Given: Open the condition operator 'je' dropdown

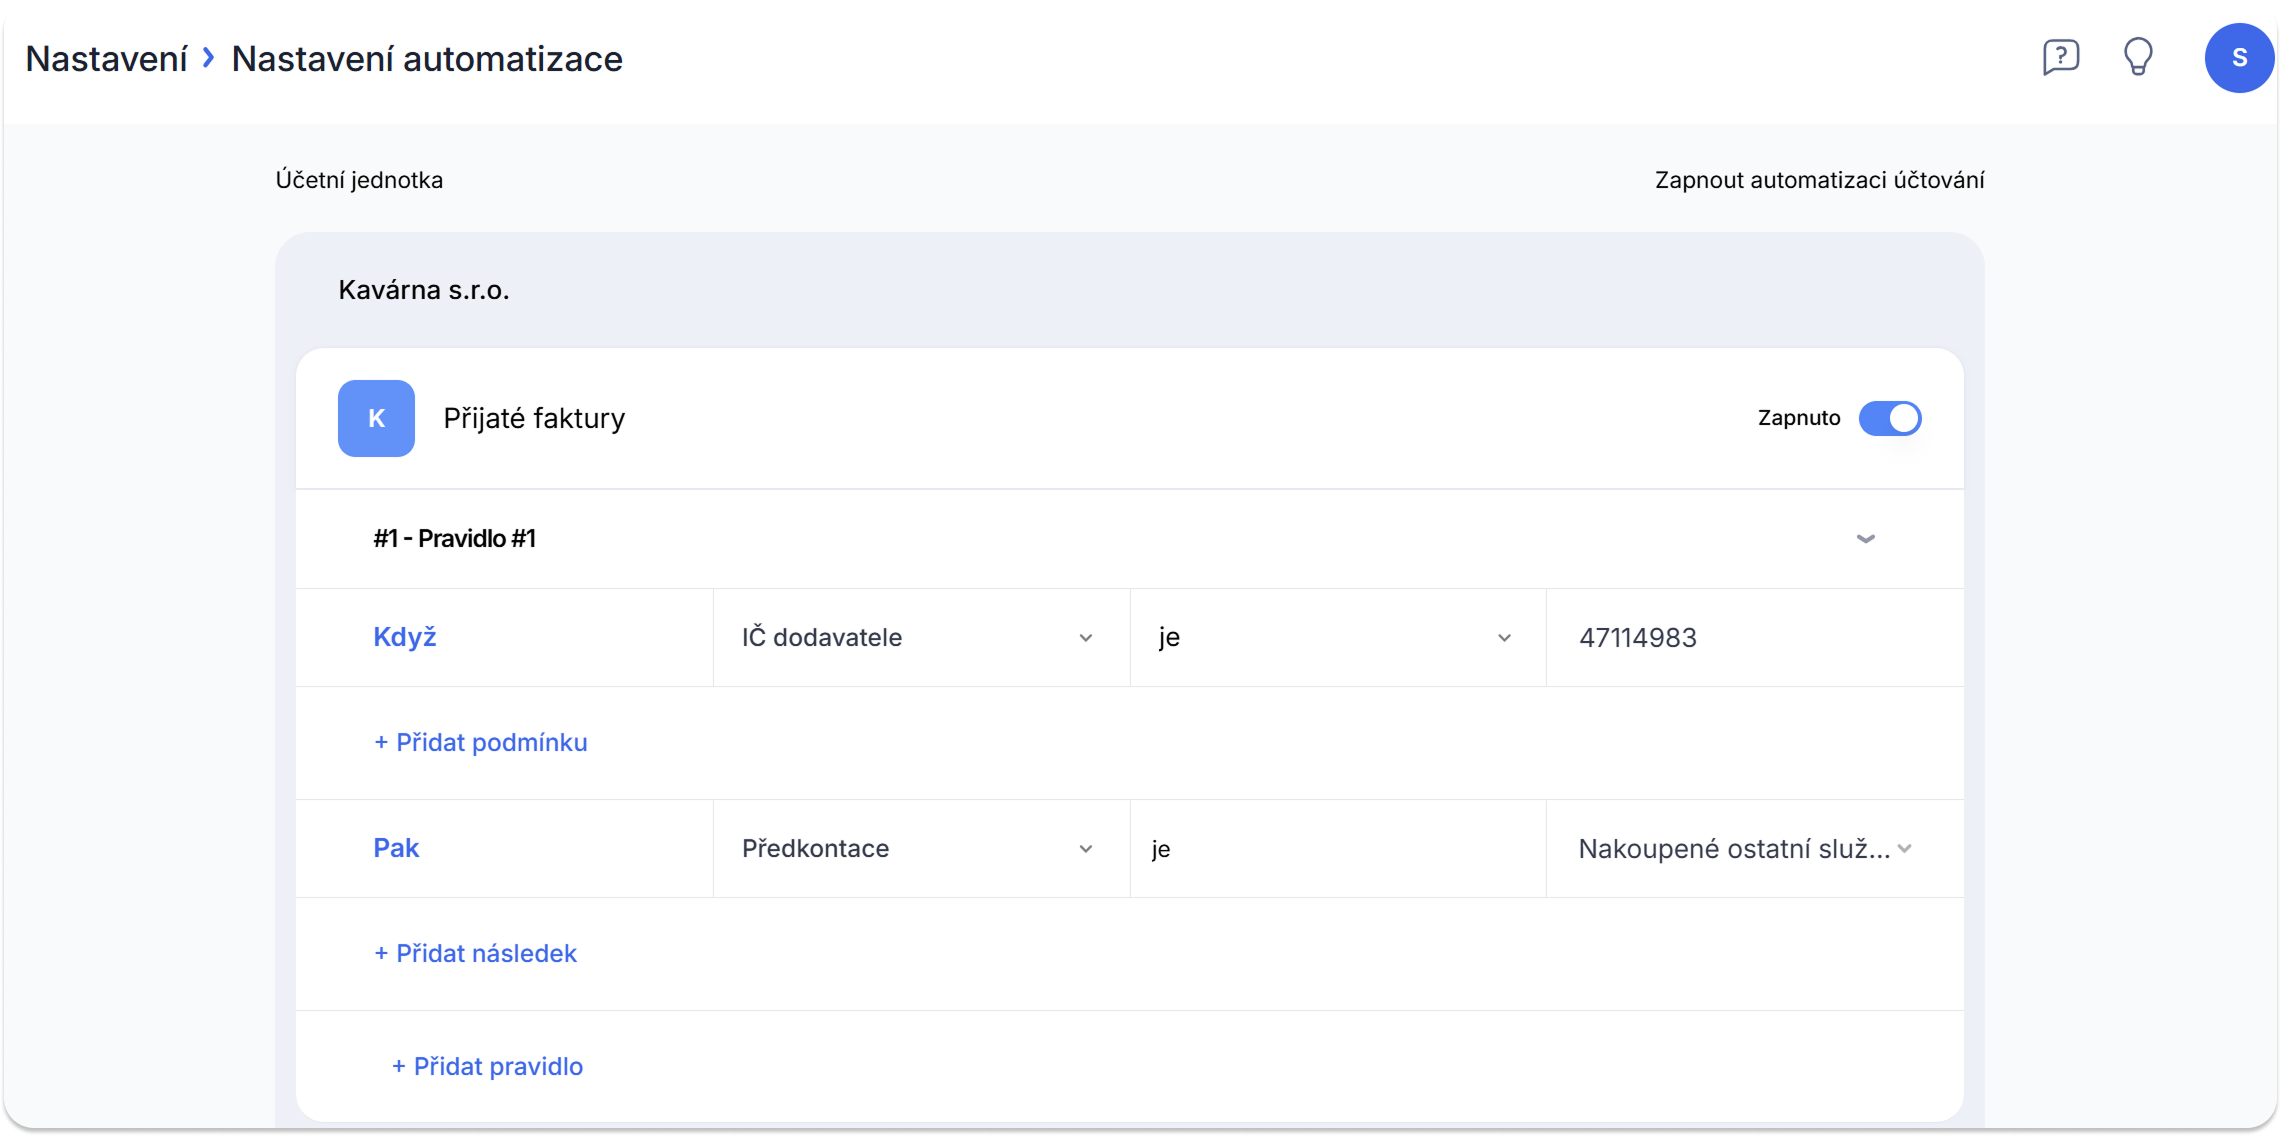Looking at the screenshot, I should [1335, 638].
